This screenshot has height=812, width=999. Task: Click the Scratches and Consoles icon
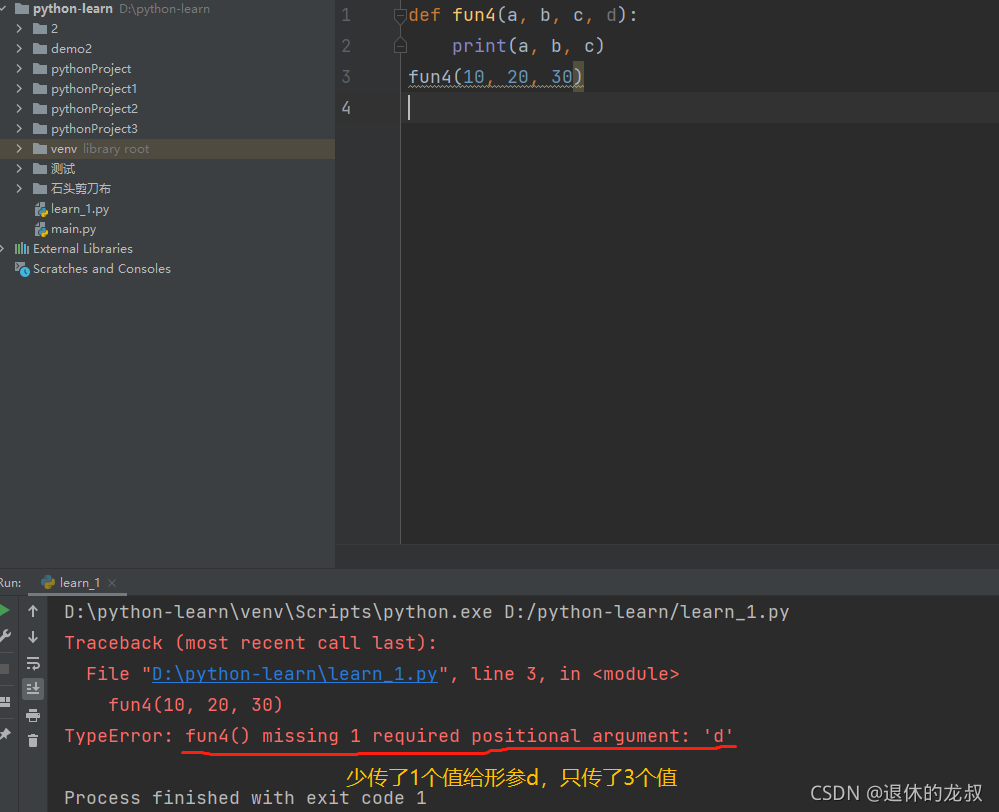(x=22, y=269)
